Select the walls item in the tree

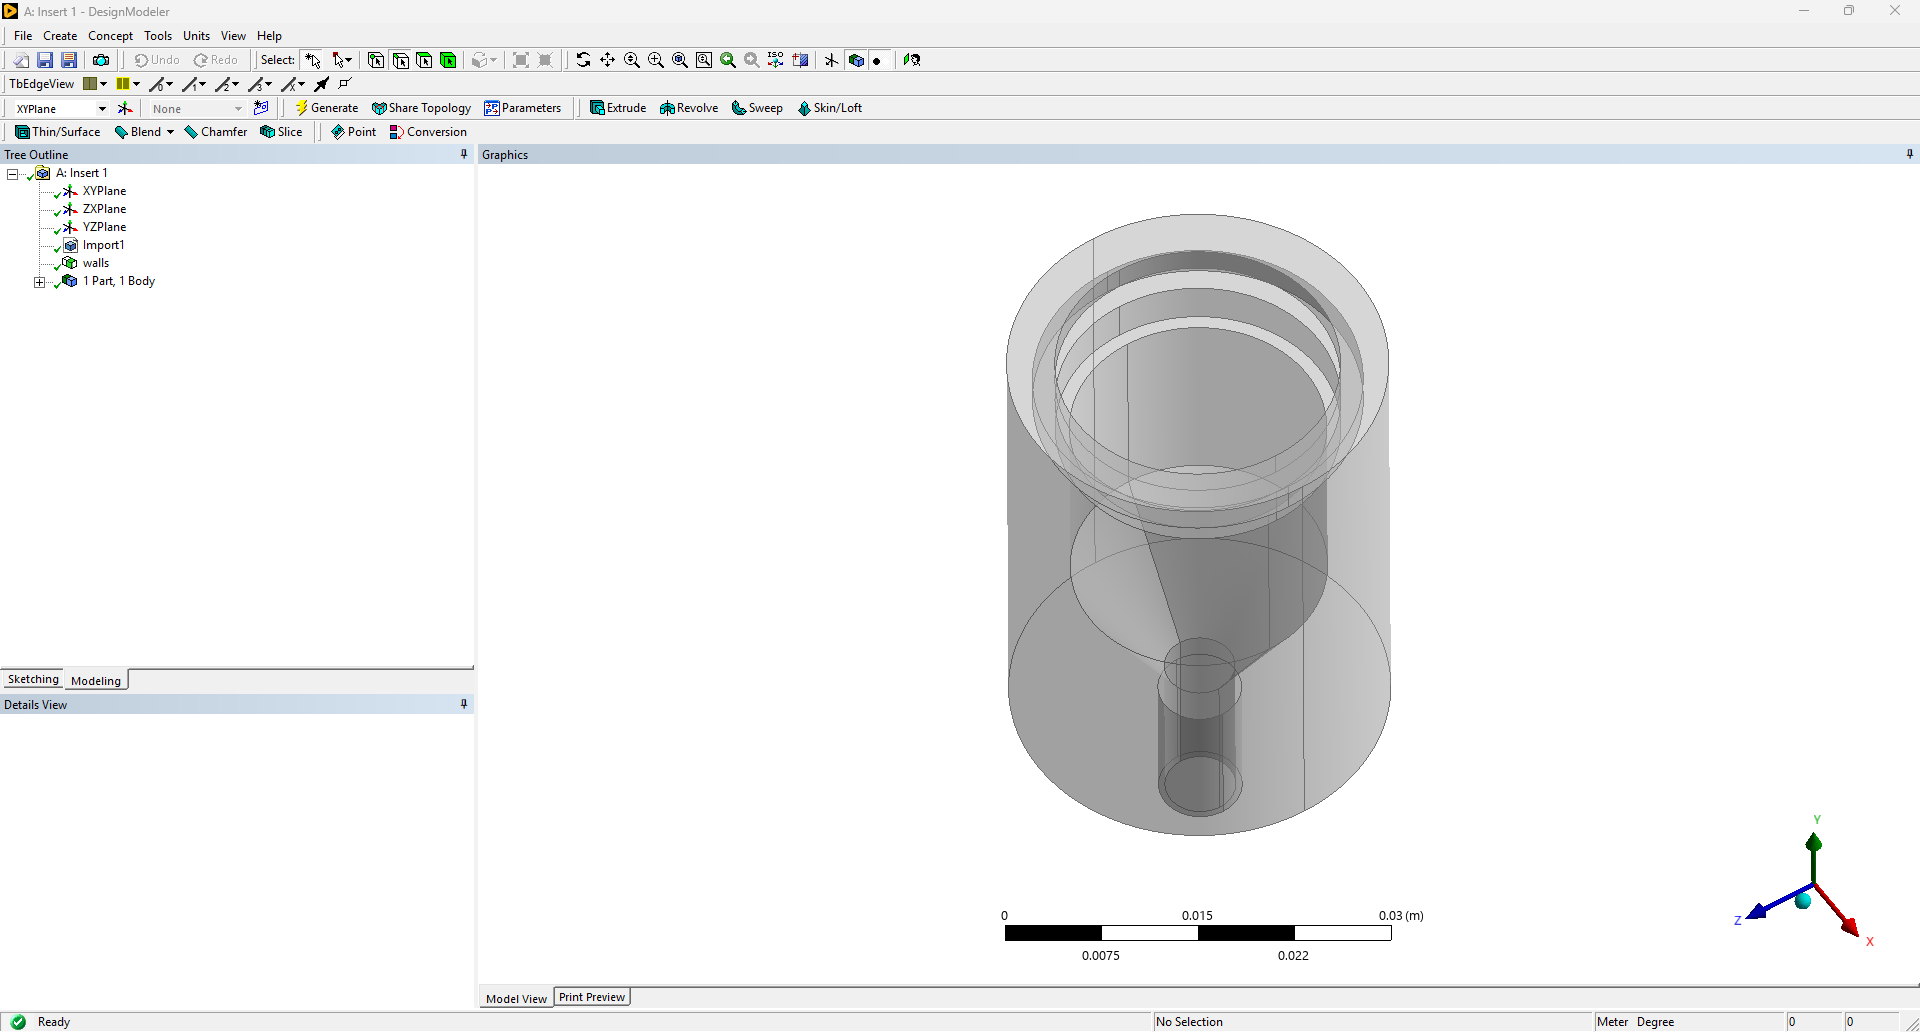click(x=96, y=263)
